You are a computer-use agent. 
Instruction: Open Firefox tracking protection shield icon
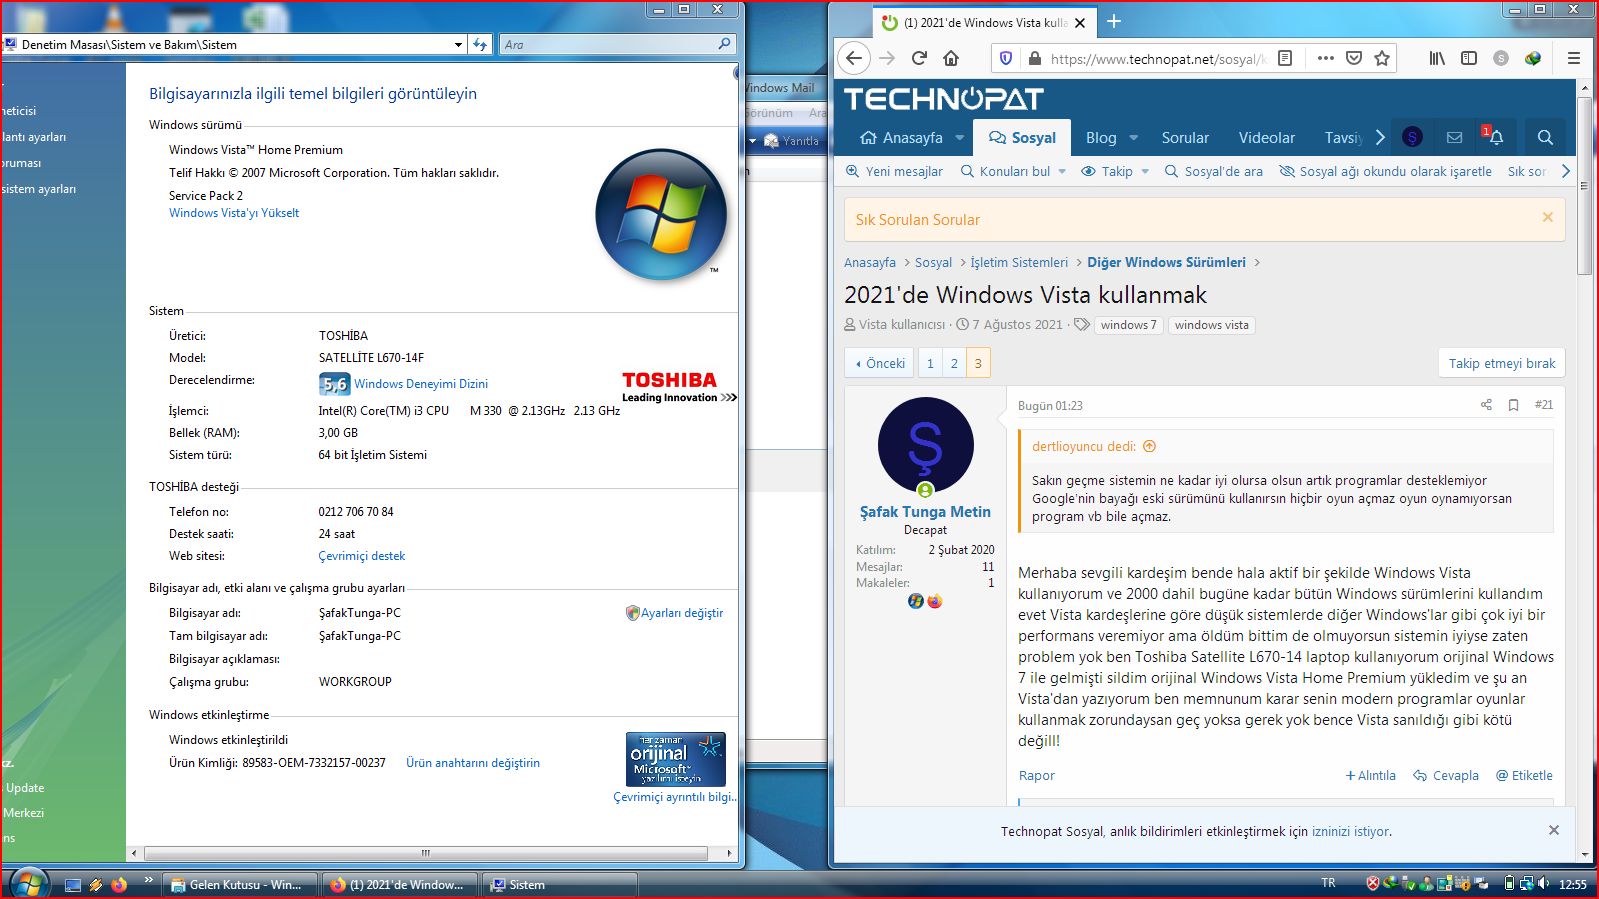pyautogui.click(x=1006, y=58)
